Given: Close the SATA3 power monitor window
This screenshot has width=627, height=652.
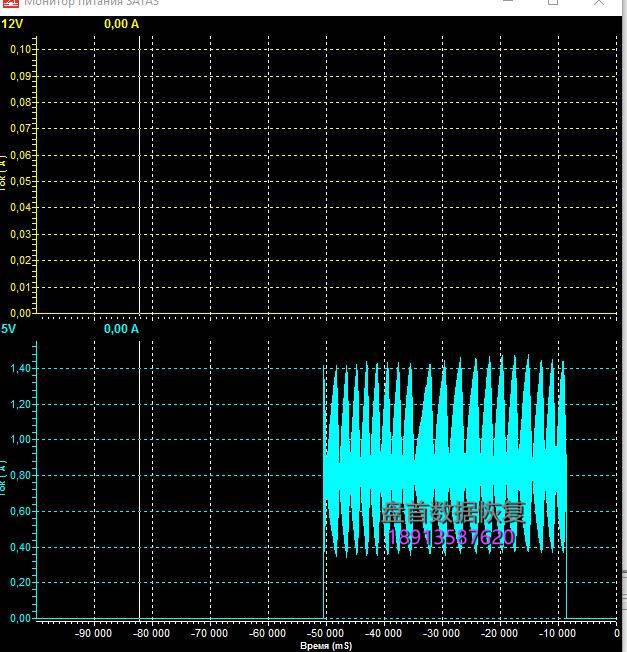Looking at the screenshot, I should pyautogui.click(x=599, y=2).
